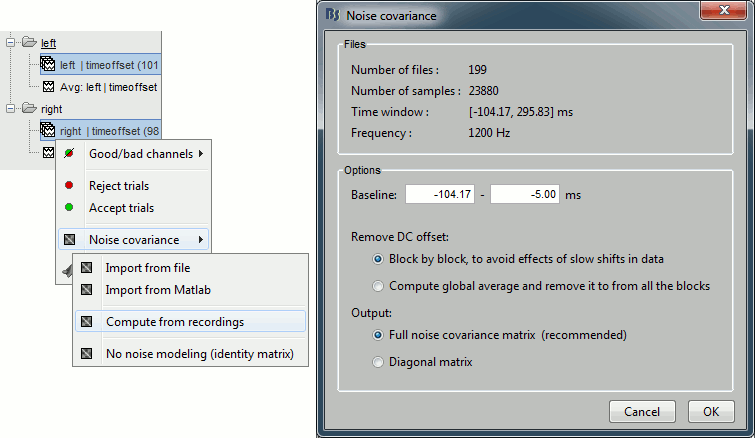Click the green Accept trials dot icon
755x438 pixels.
click(x=68, y=208)
